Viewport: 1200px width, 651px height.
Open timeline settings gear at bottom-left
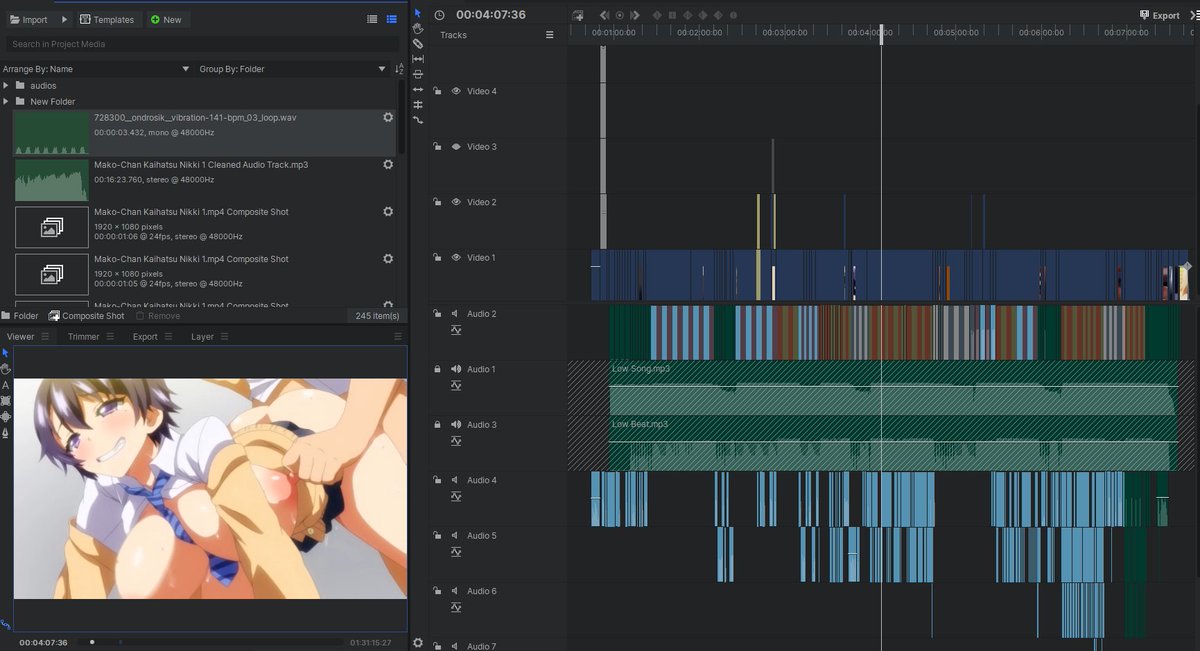(418, 643)
